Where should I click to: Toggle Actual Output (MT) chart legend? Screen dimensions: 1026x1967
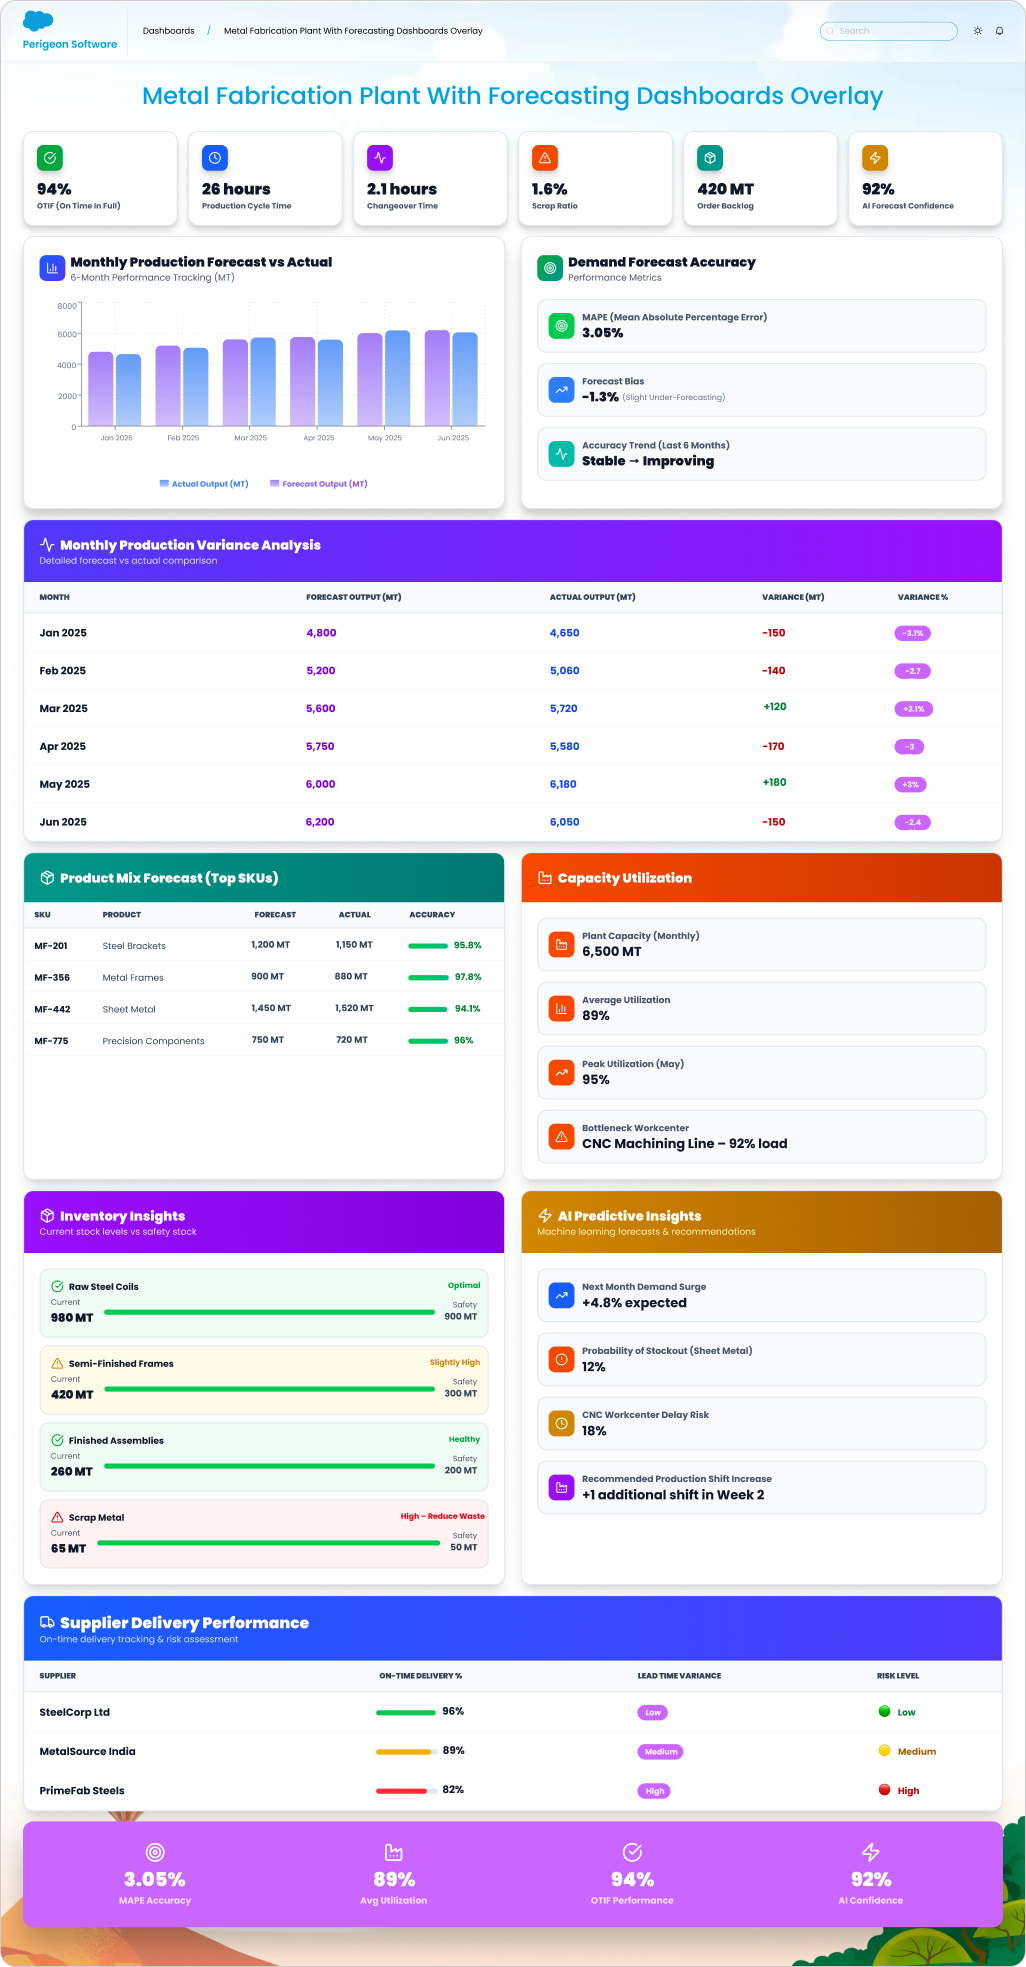pyautogui.click(x=204, y=484)
